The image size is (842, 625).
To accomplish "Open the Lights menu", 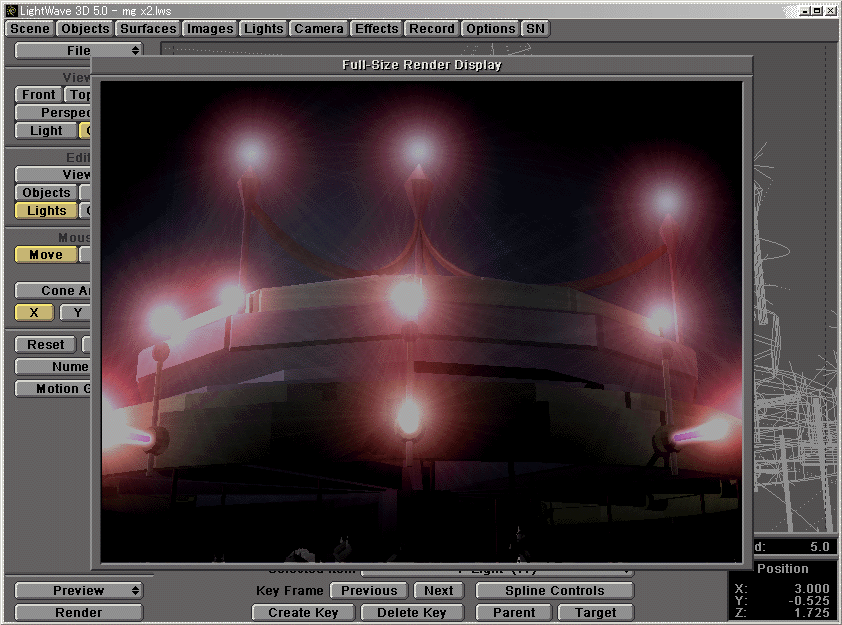I will [263, 28].
